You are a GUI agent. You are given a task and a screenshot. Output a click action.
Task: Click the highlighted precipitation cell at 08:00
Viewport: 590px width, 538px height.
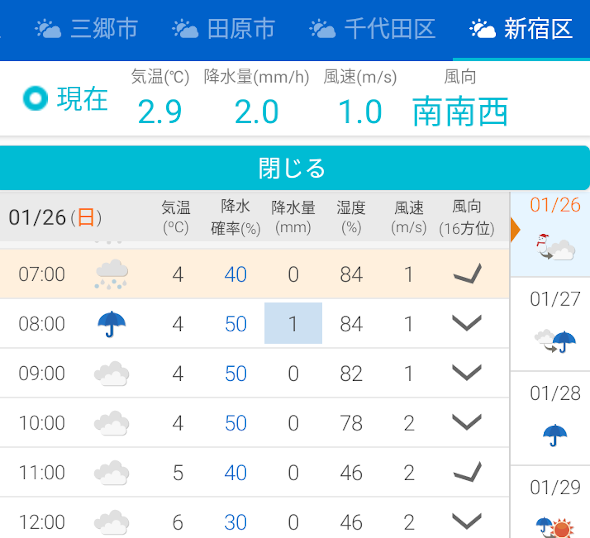click(x=293, y=323)
